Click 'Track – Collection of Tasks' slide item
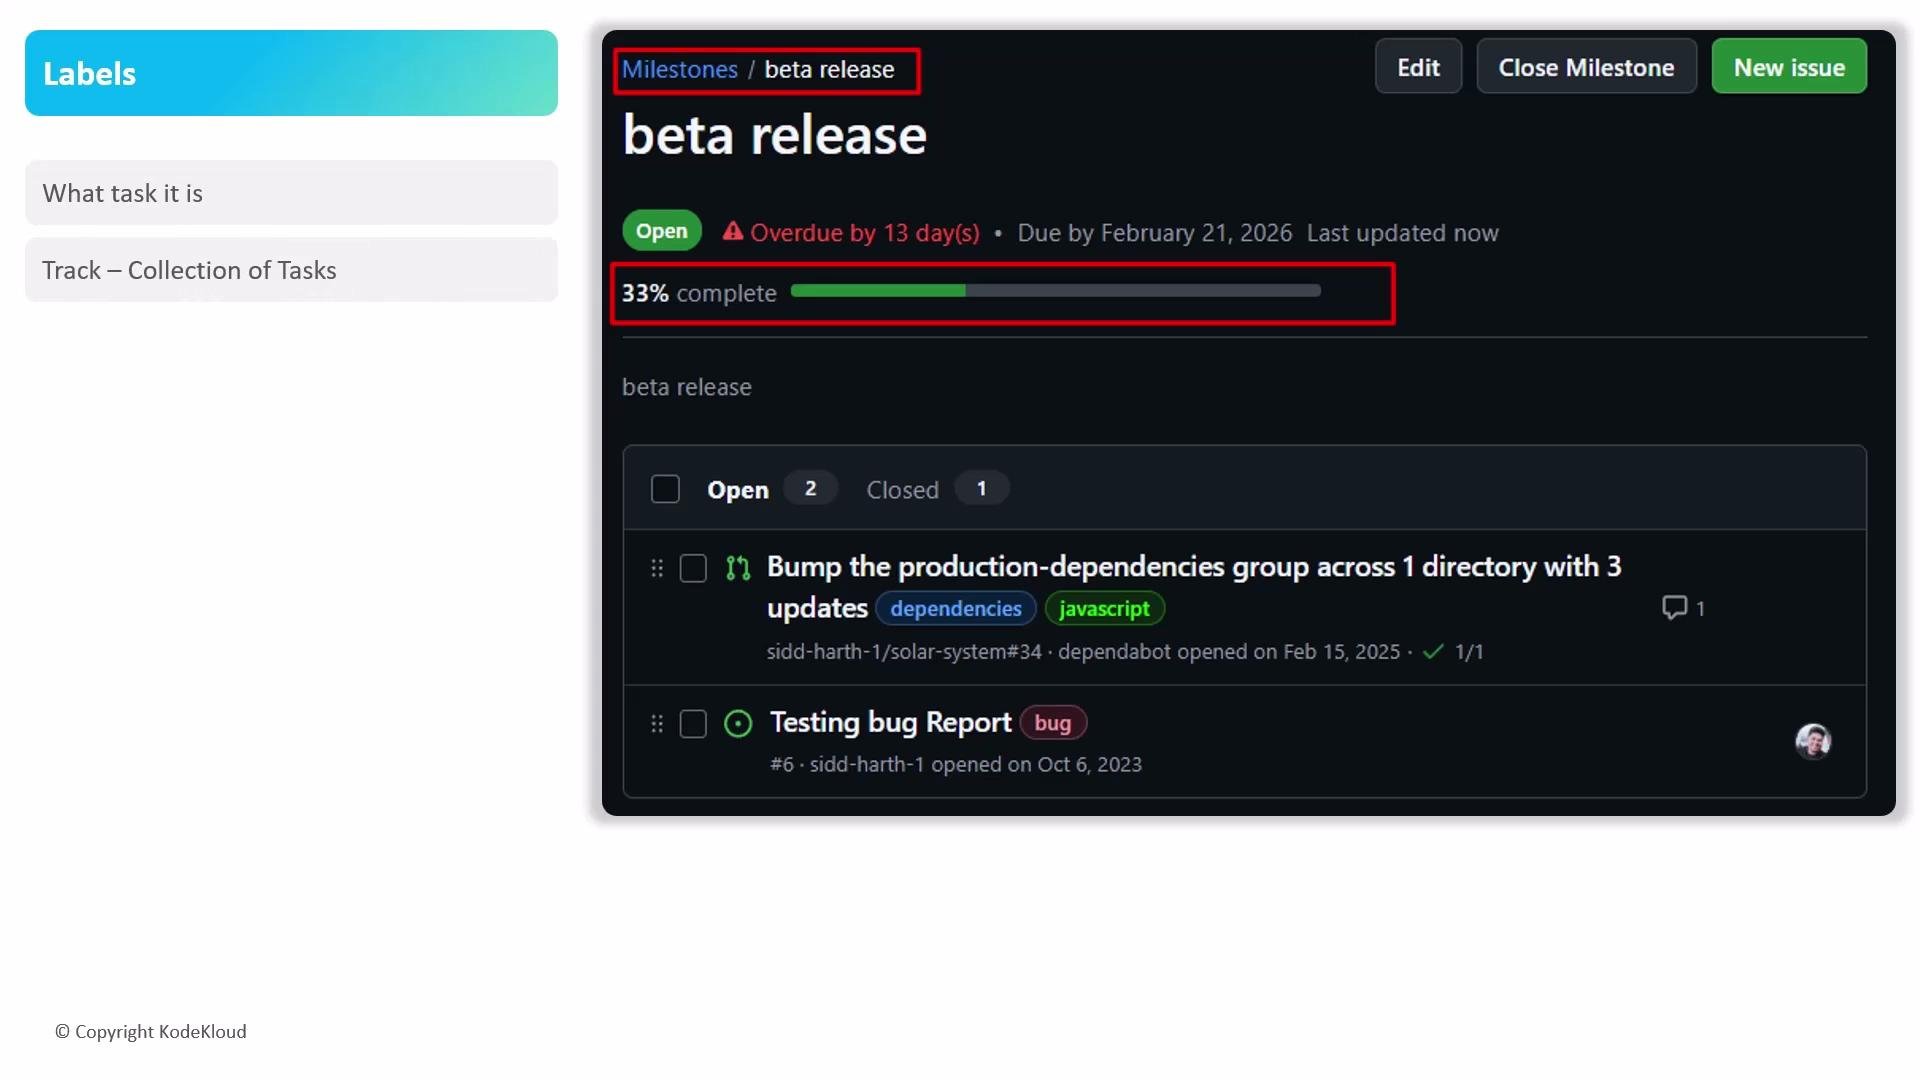The image size is (1920, 1080). point(291,270)
